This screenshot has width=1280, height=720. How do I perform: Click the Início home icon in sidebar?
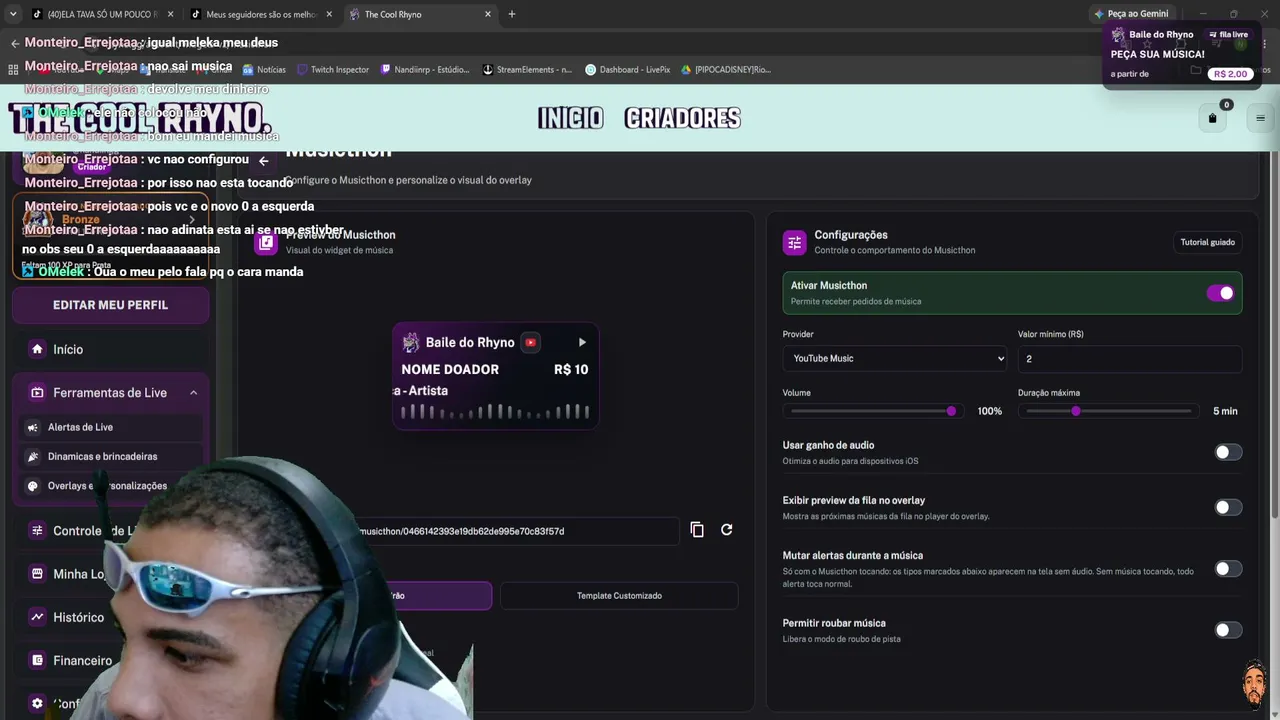click(37, 349)
